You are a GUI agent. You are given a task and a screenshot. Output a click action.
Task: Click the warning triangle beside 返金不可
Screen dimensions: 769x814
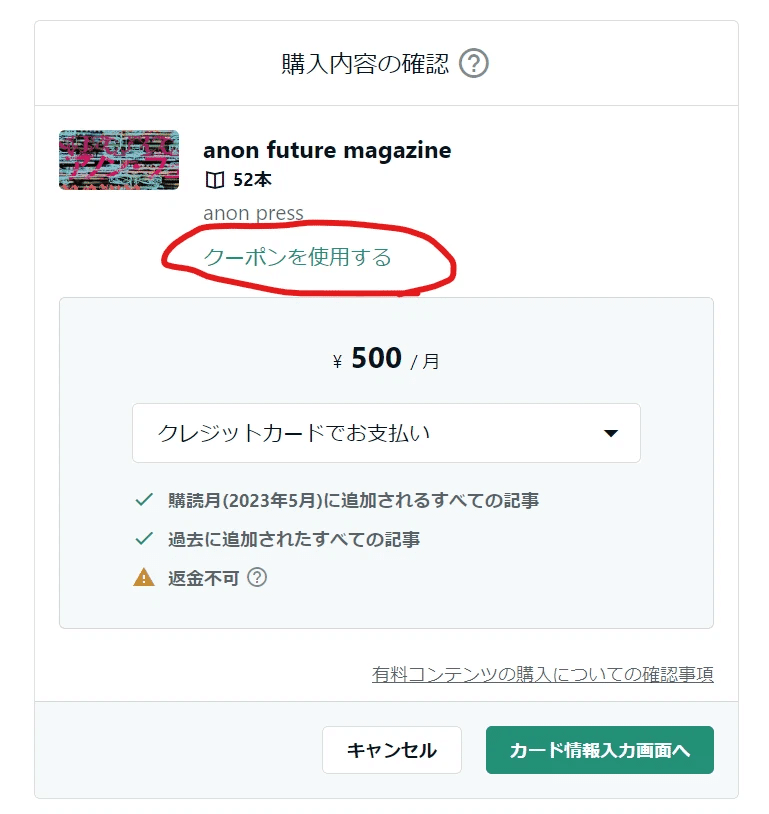coord(143,576)
